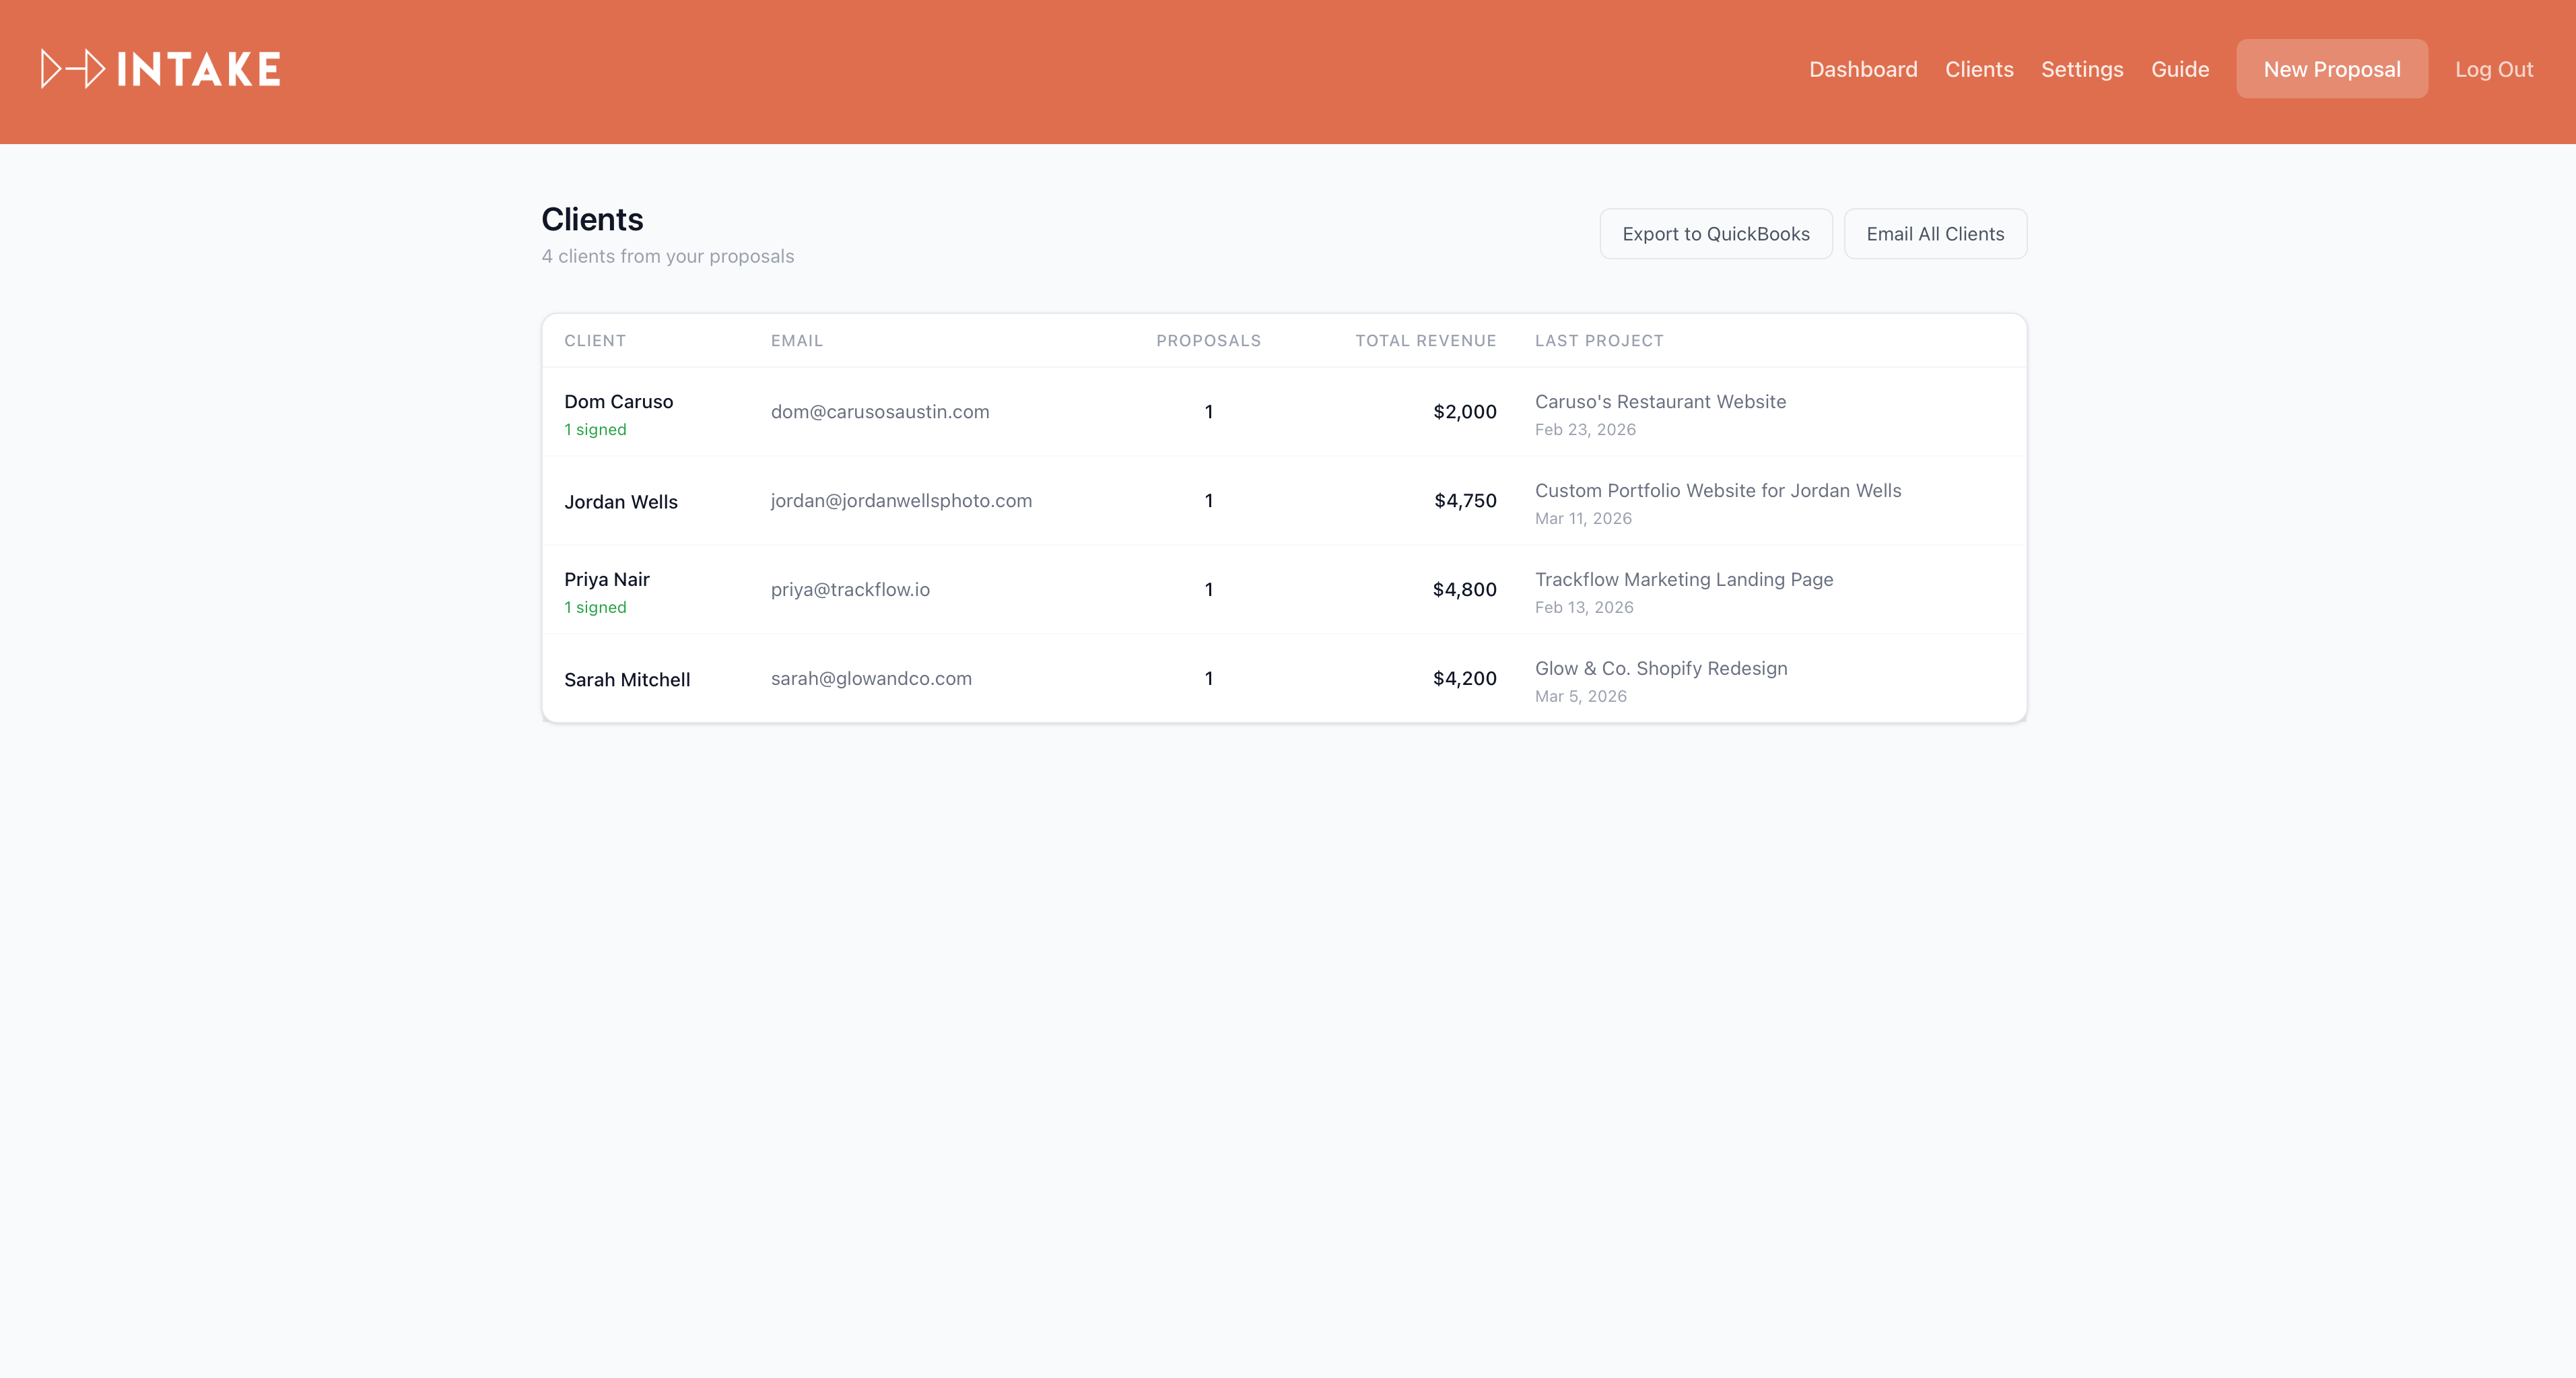The image size is (2576, 1378).
Task: Click the Proposals column header
Action: pos(1207,341)
